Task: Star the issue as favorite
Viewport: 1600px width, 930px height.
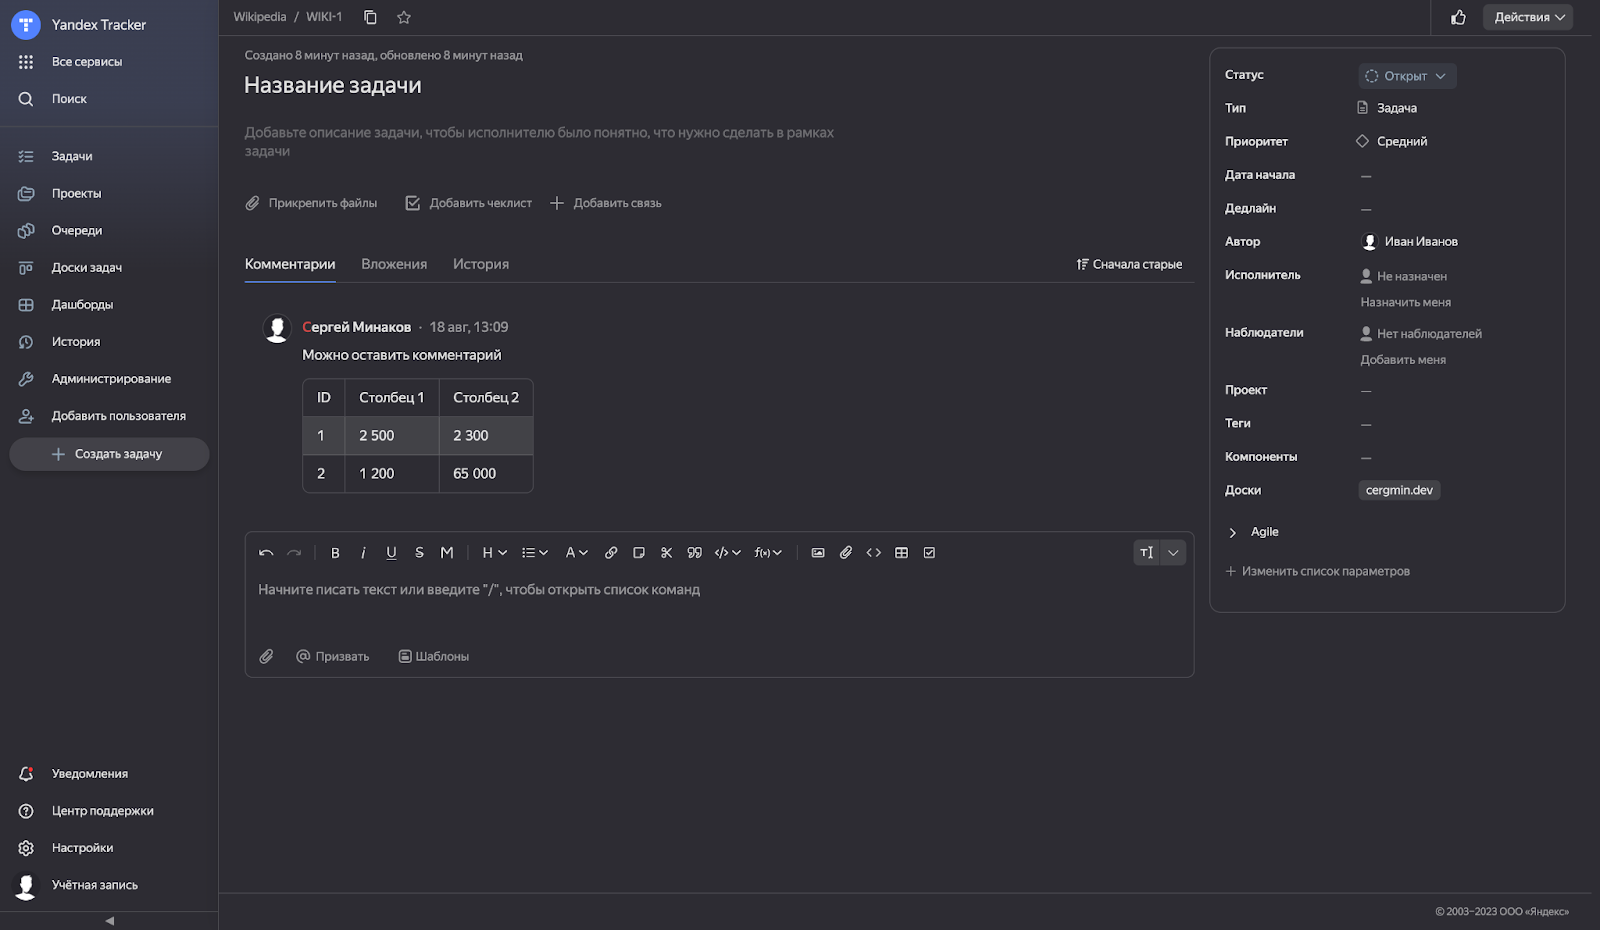Action: tap(404, 17)
